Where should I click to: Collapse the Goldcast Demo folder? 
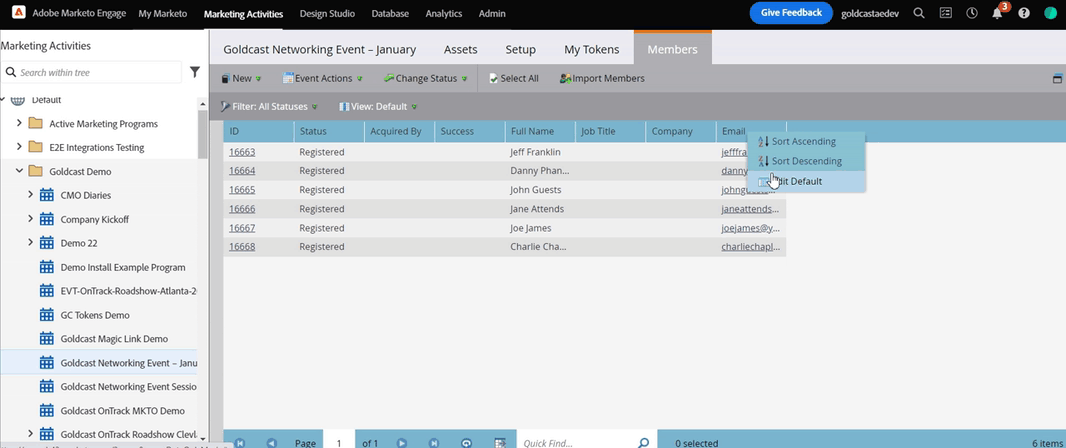pos(19,171)
